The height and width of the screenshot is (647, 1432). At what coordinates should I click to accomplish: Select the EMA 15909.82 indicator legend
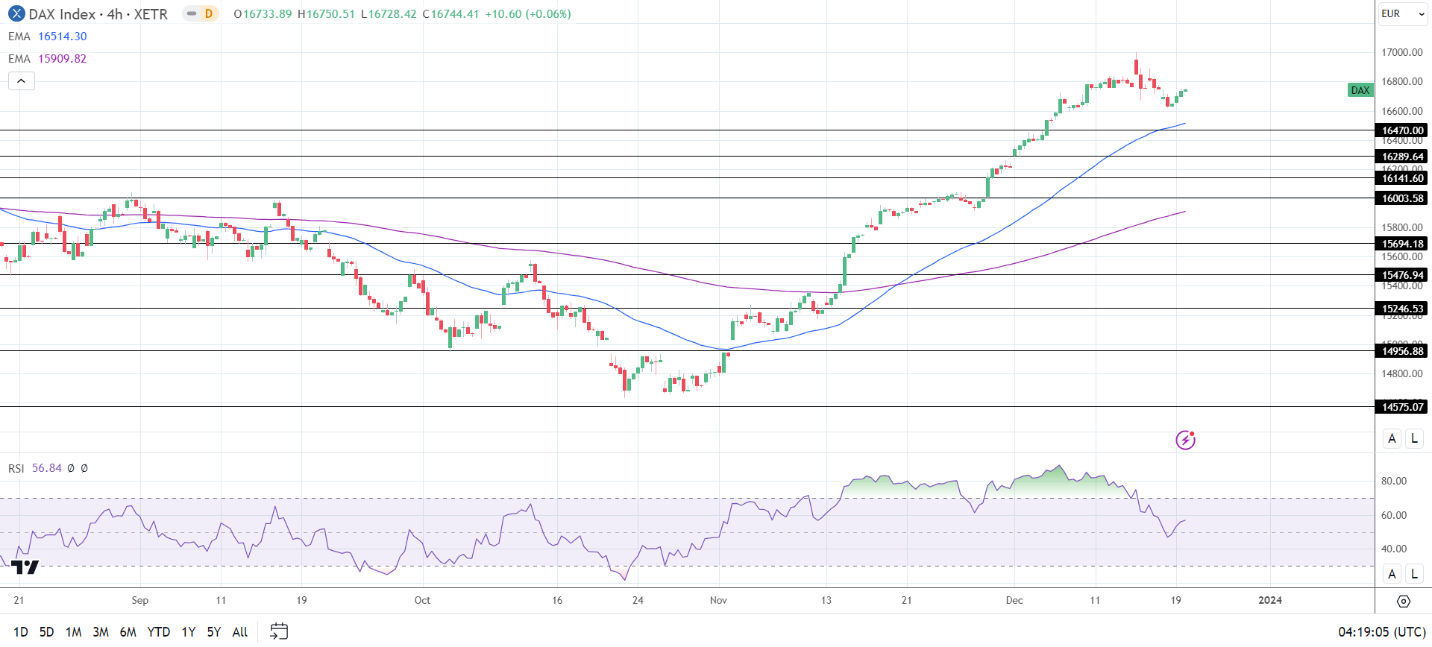(x=47, y=58)
